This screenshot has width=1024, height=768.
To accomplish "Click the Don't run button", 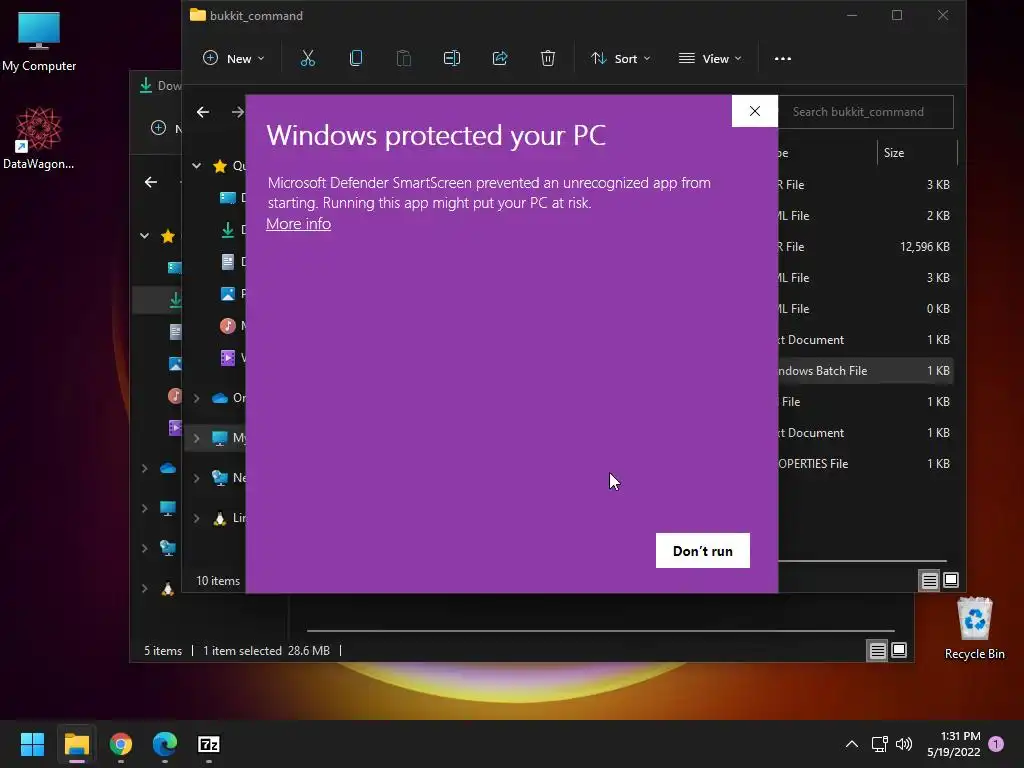I will coord(703,551).
